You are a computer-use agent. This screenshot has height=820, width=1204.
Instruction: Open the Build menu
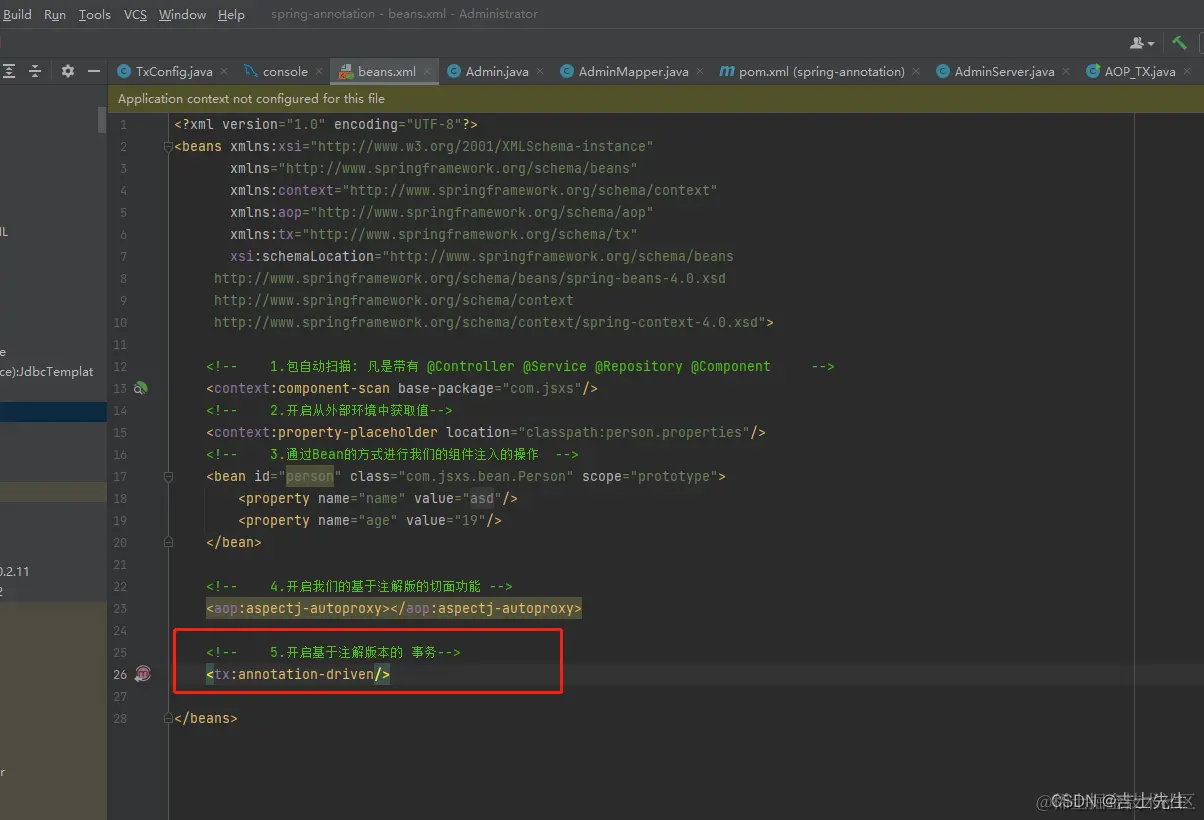point(17,14)
